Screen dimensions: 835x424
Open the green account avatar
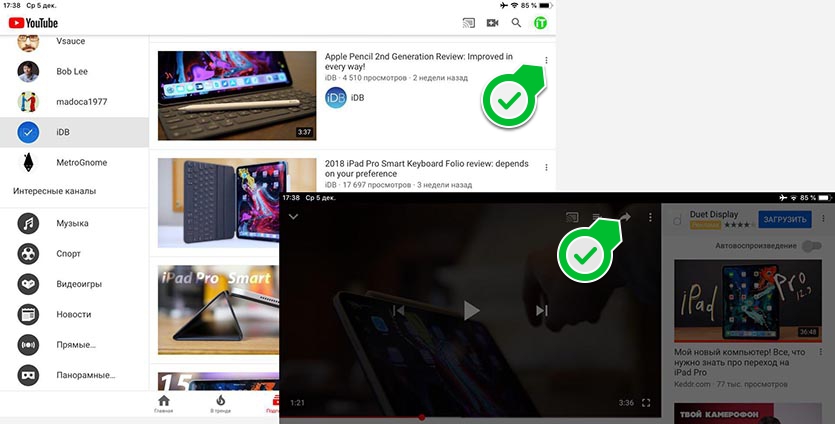[x=541, y=23]
